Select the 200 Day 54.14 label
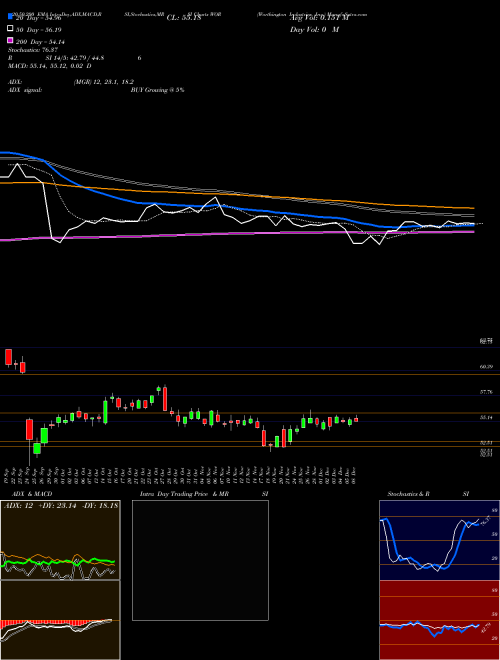Viewport: 500px width, 660px height. pos(40,42)
